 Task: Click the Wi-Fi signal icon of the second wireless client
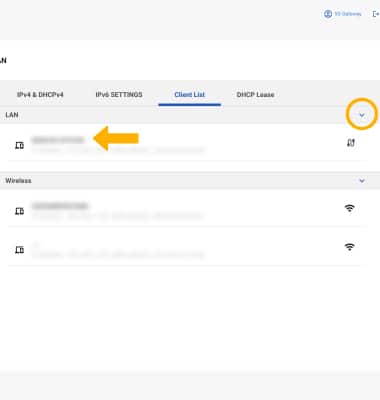point(349,247)
